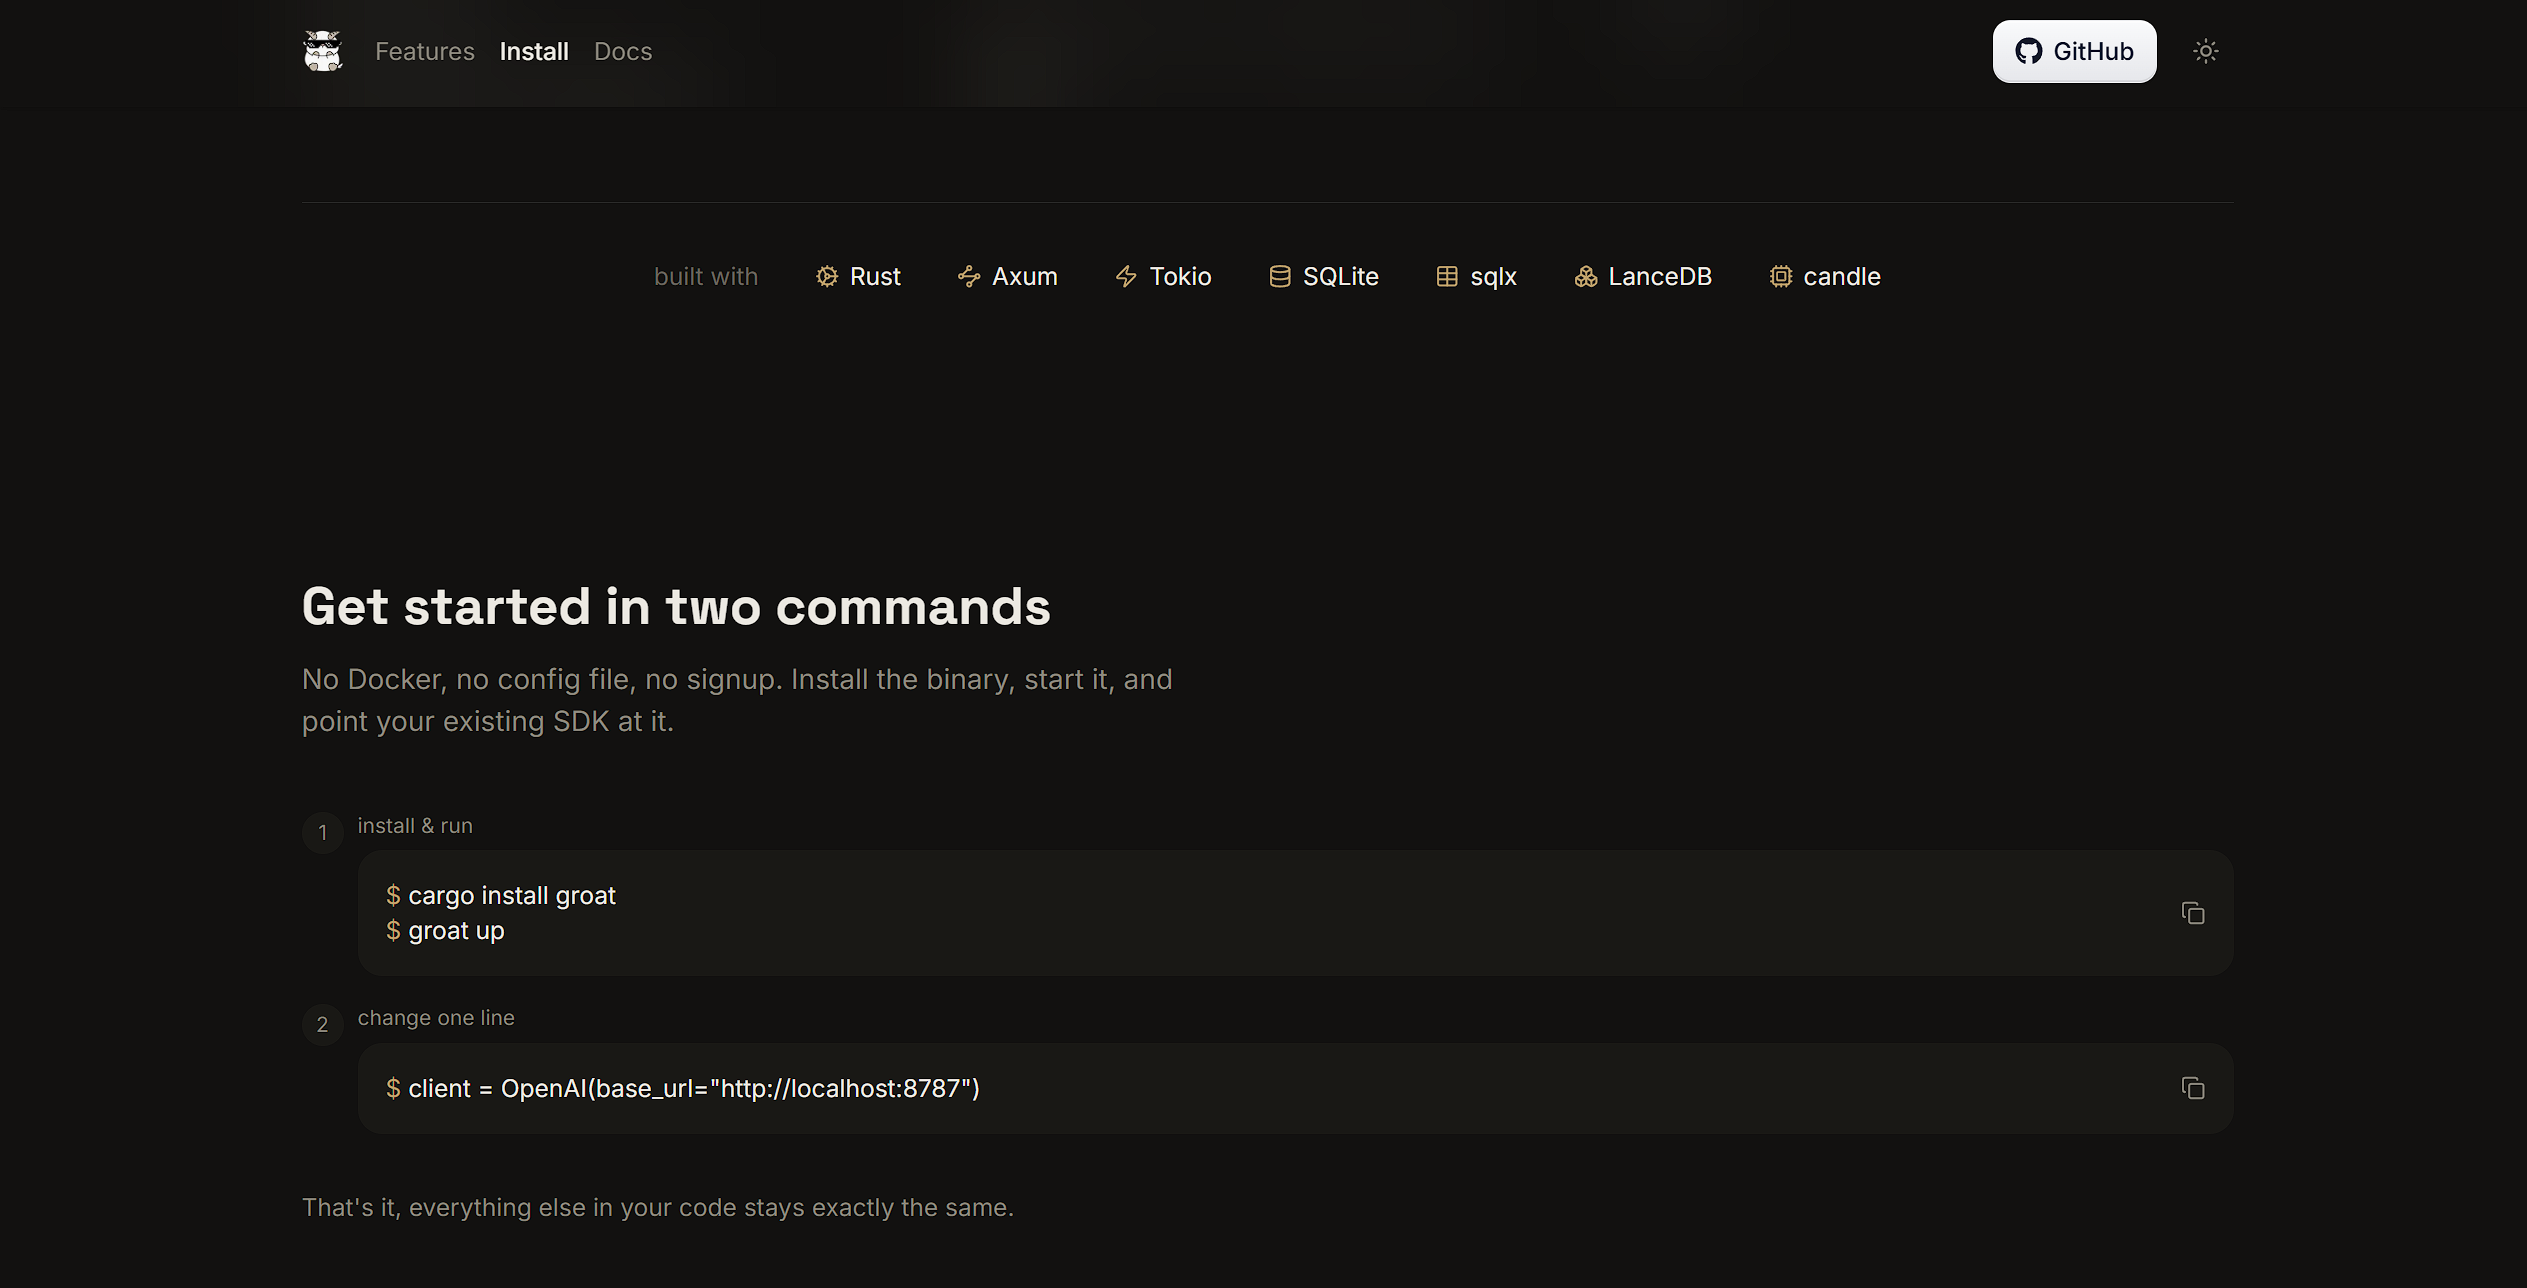2527x1288 pixels.
Task: Click the "No Docker, no config file" paragraph
Action: [x=737, y=700]
